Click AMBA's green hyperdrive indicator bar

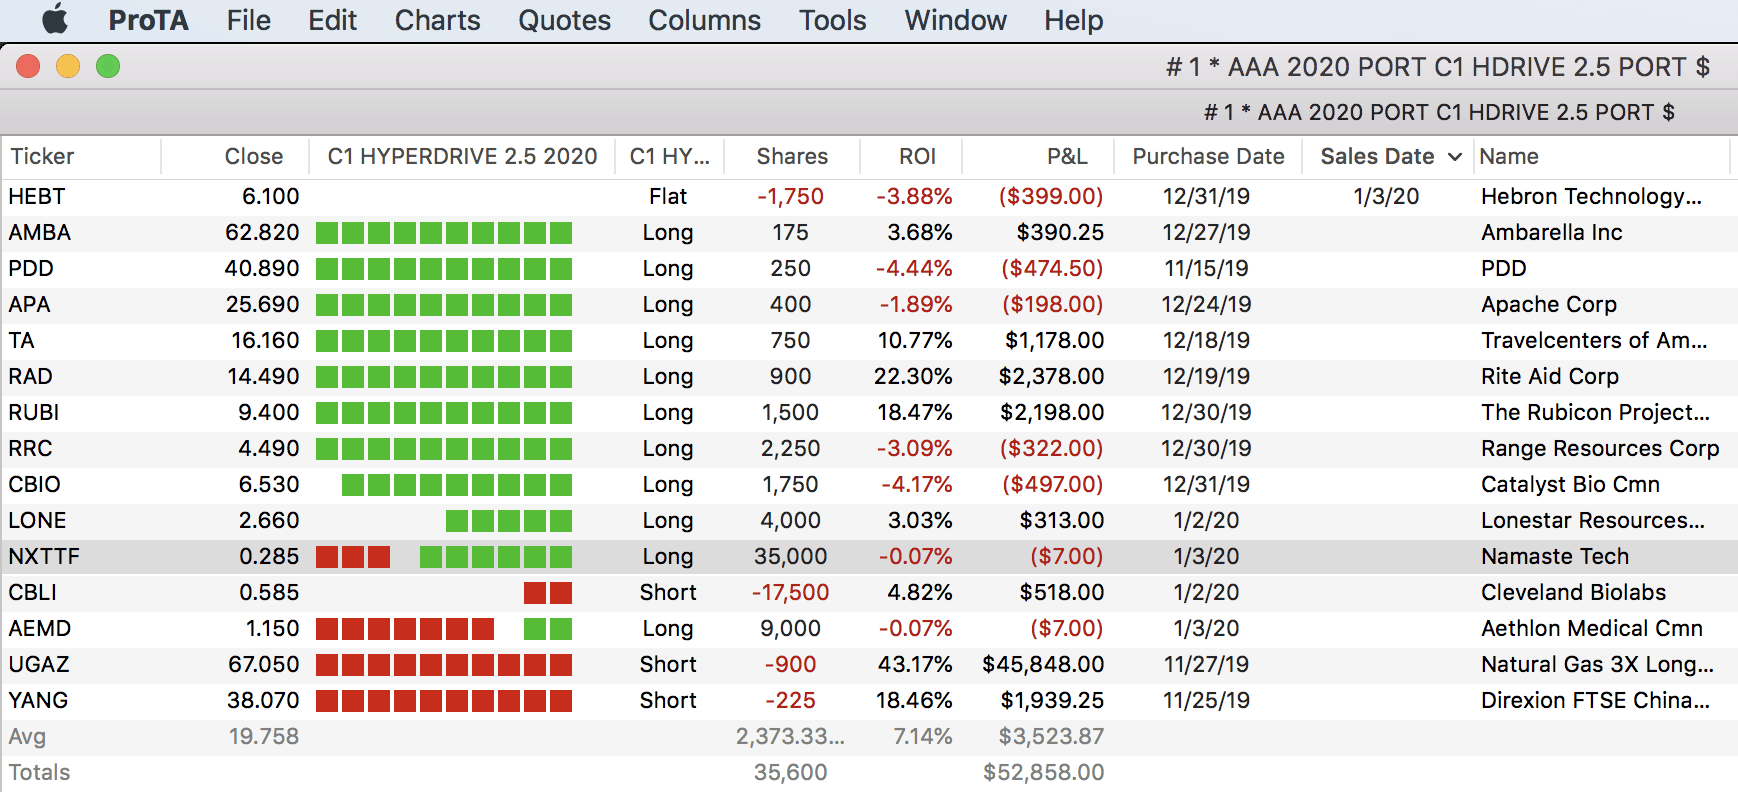click(x=443, y=233)
